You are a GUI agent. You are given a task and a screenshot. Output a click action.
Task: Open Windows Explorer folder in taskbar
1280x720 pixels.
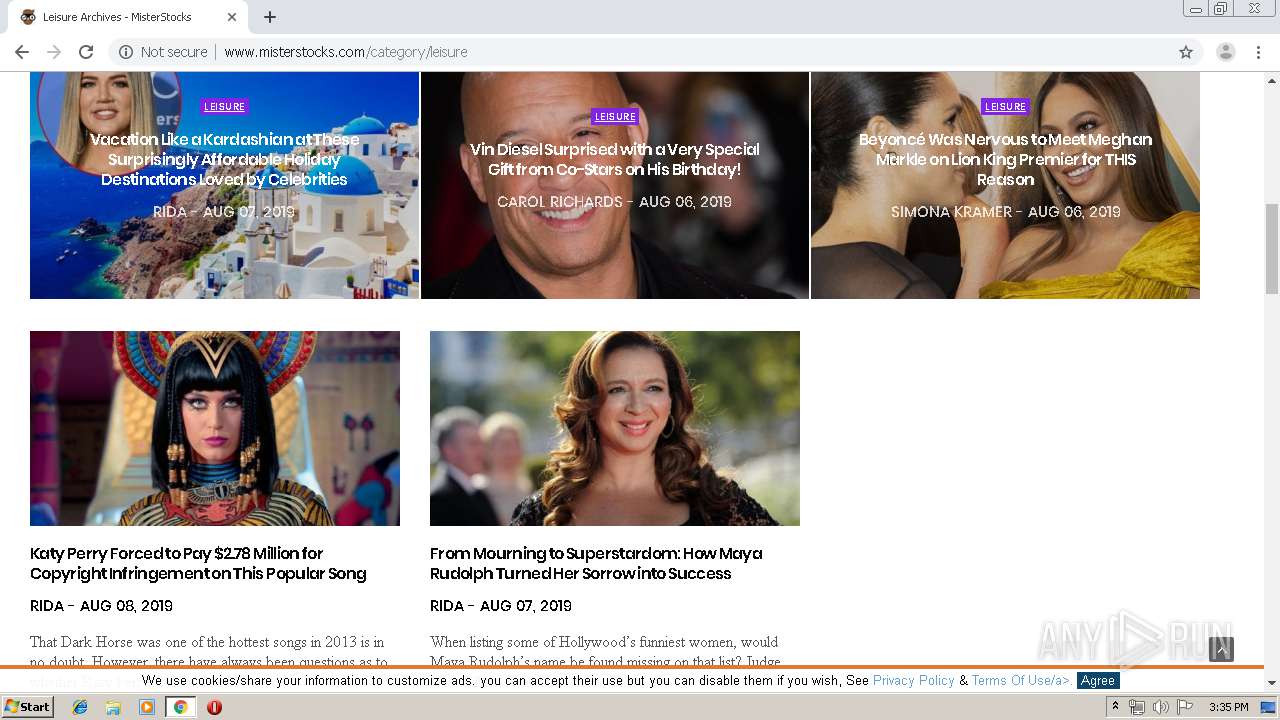(113, 707)
